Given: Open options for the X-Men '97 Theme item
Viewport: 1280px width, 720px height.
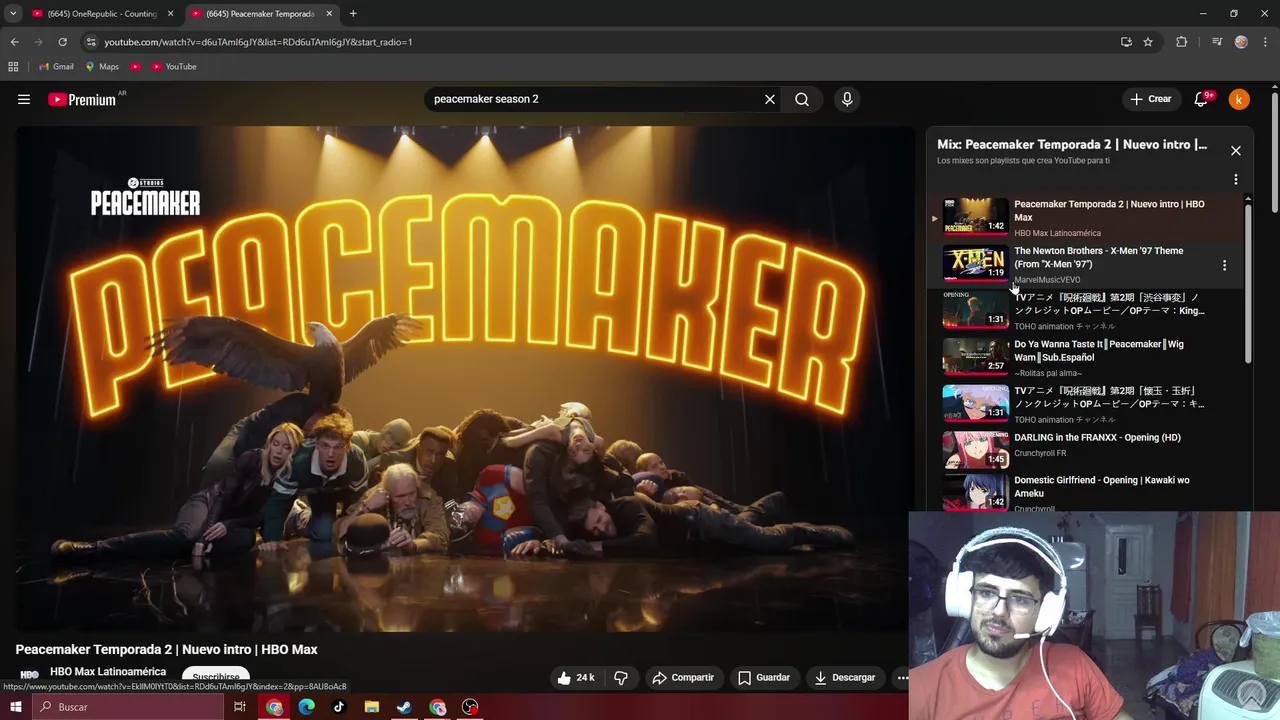Looking at the screenshot, I should [x=1224, y=265].
